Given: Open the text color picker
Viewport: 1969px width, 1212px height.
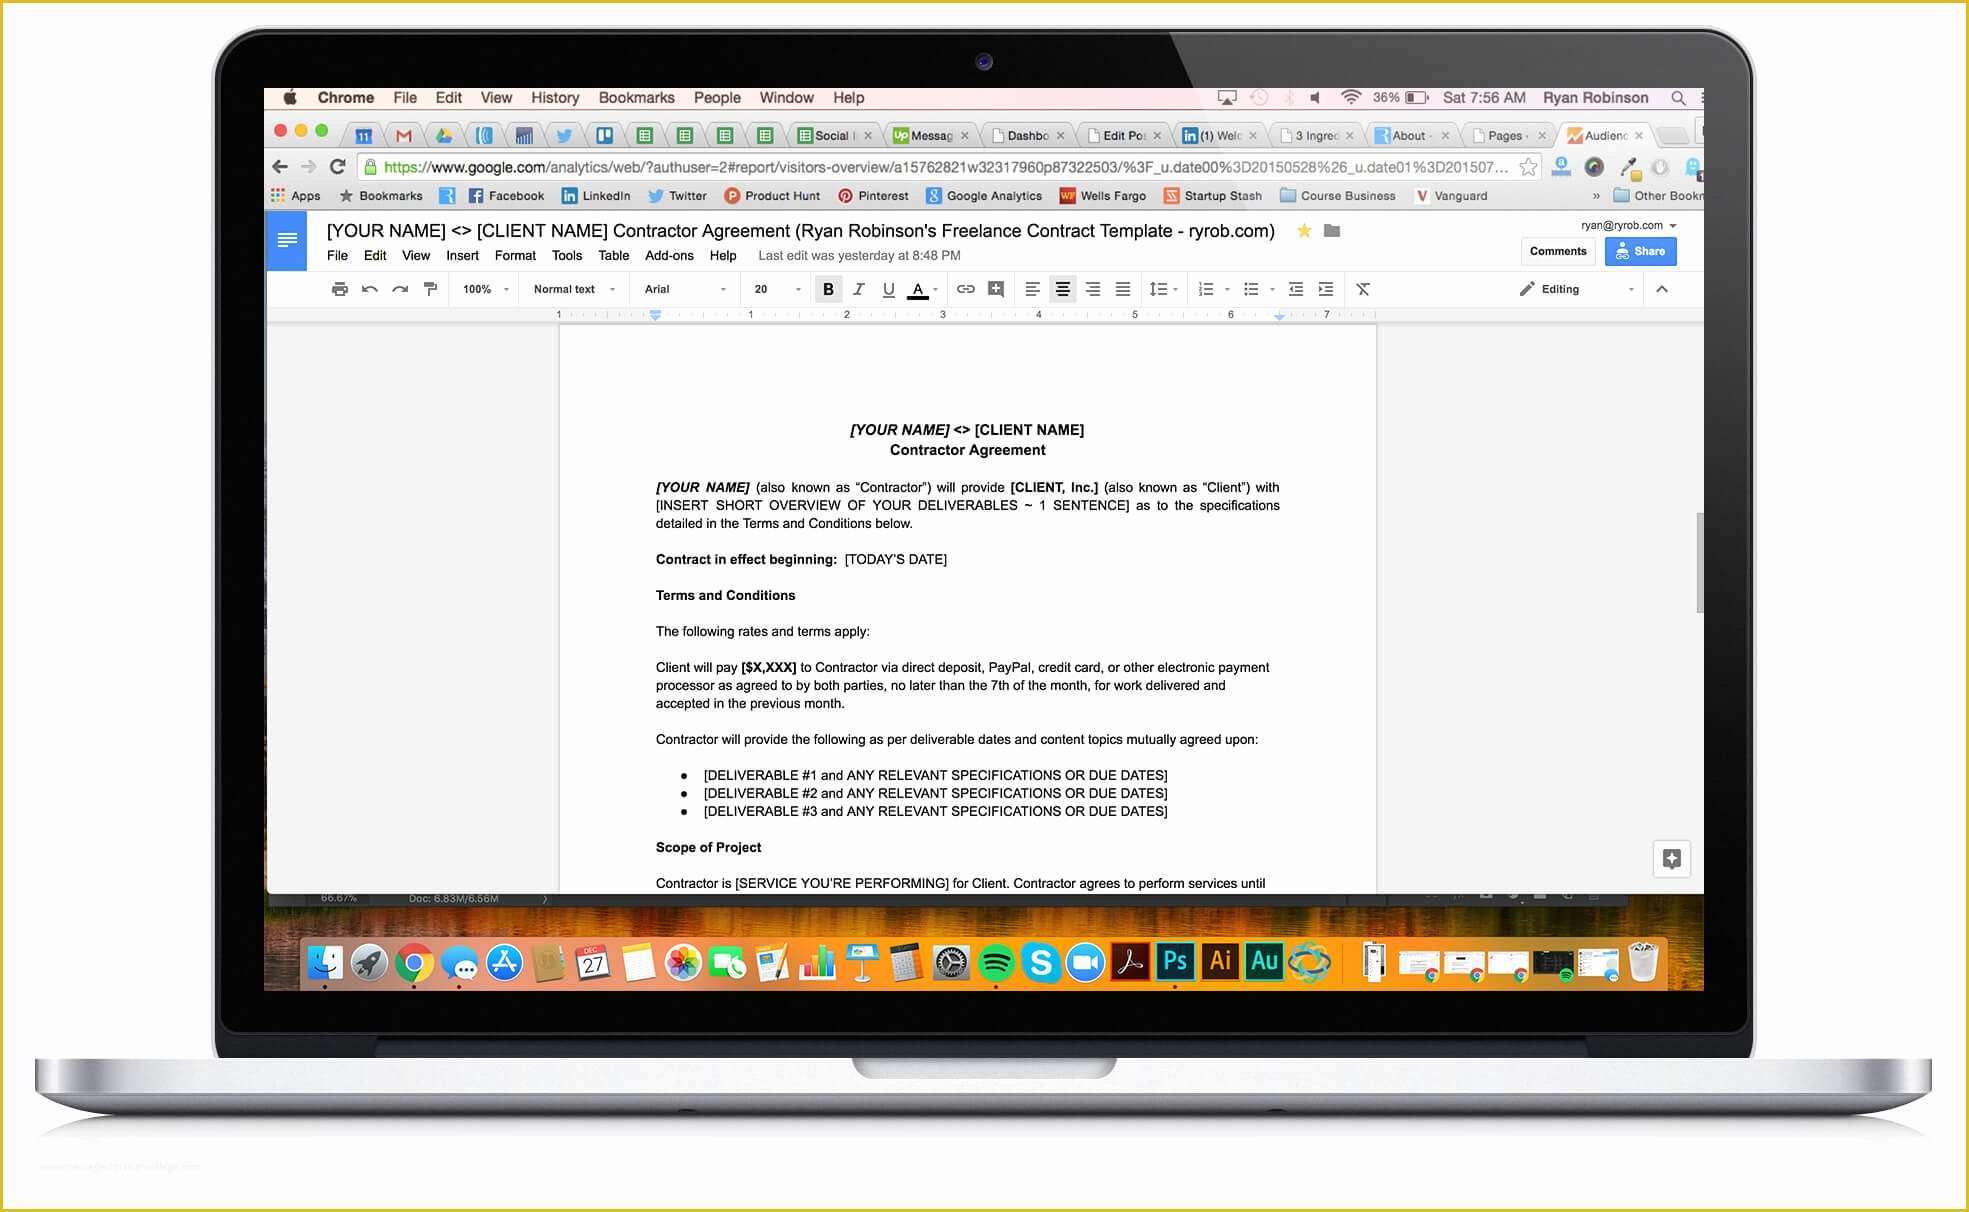Looking at the screenshot, I should pyautogui.click(x=923, y=289).
